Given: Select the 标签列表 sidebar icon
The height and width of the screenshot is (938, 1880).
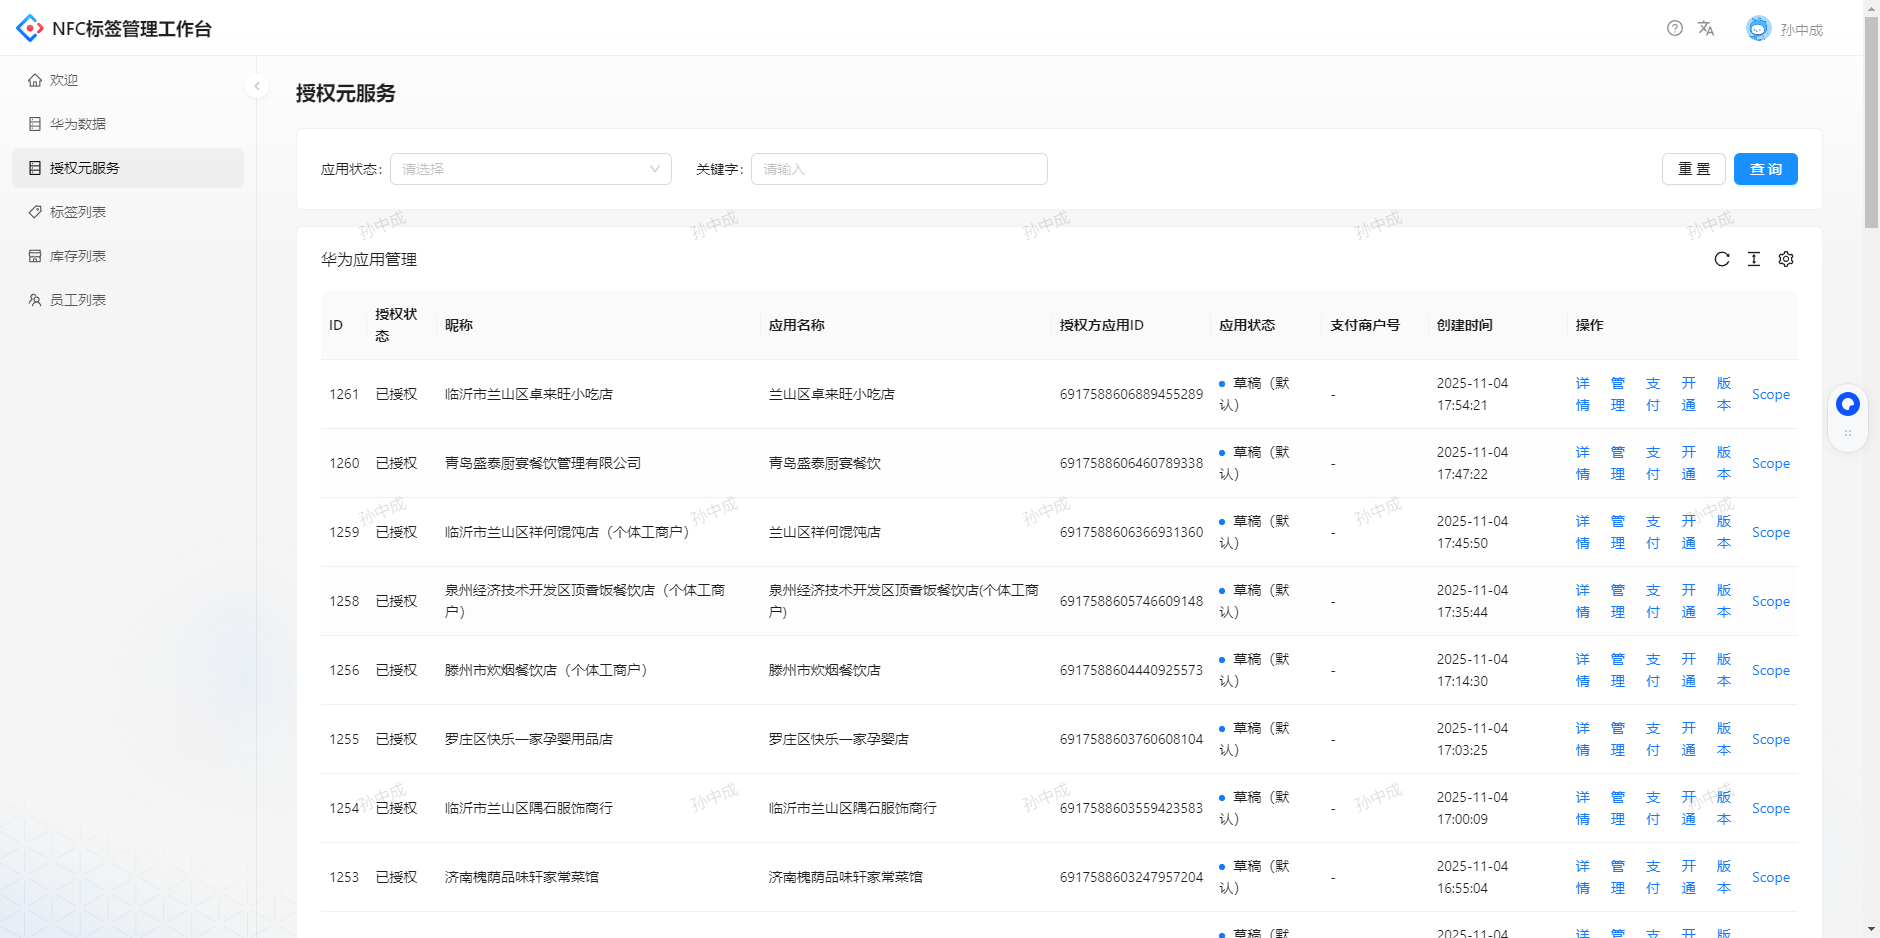Looking at the screenshot, I should coord(34,211).
